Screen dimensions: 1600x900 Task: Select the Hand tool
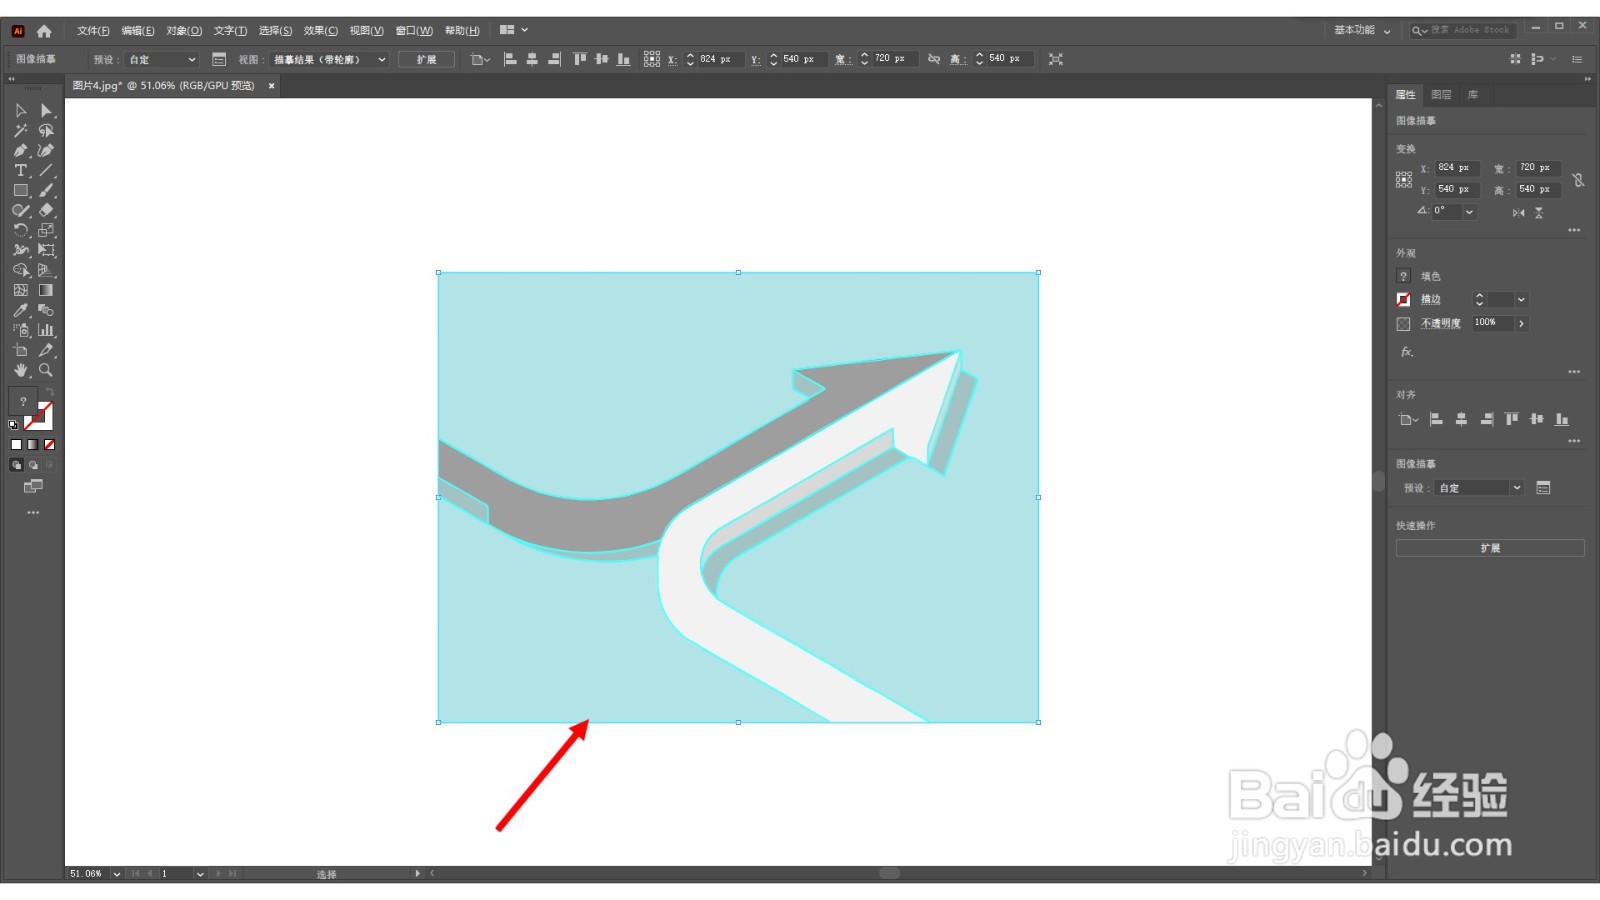tap(21, 371)
